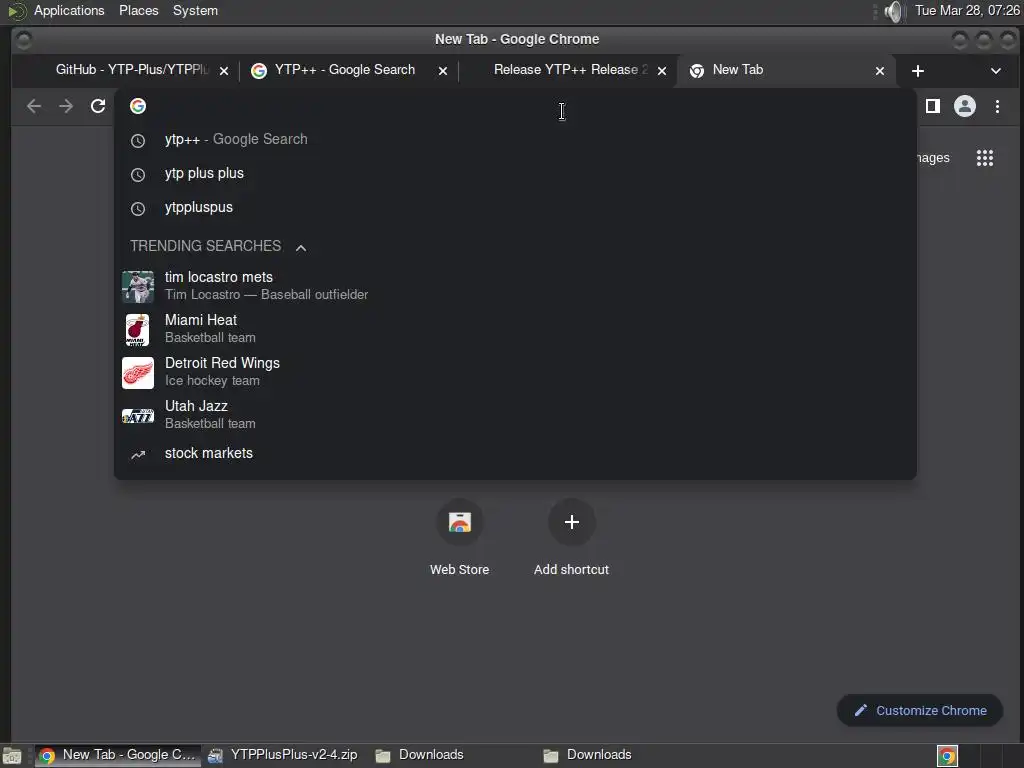The height and width of the screenshot is (768, 1024).
Task: Click the Images link at top right
Action: 933,158
